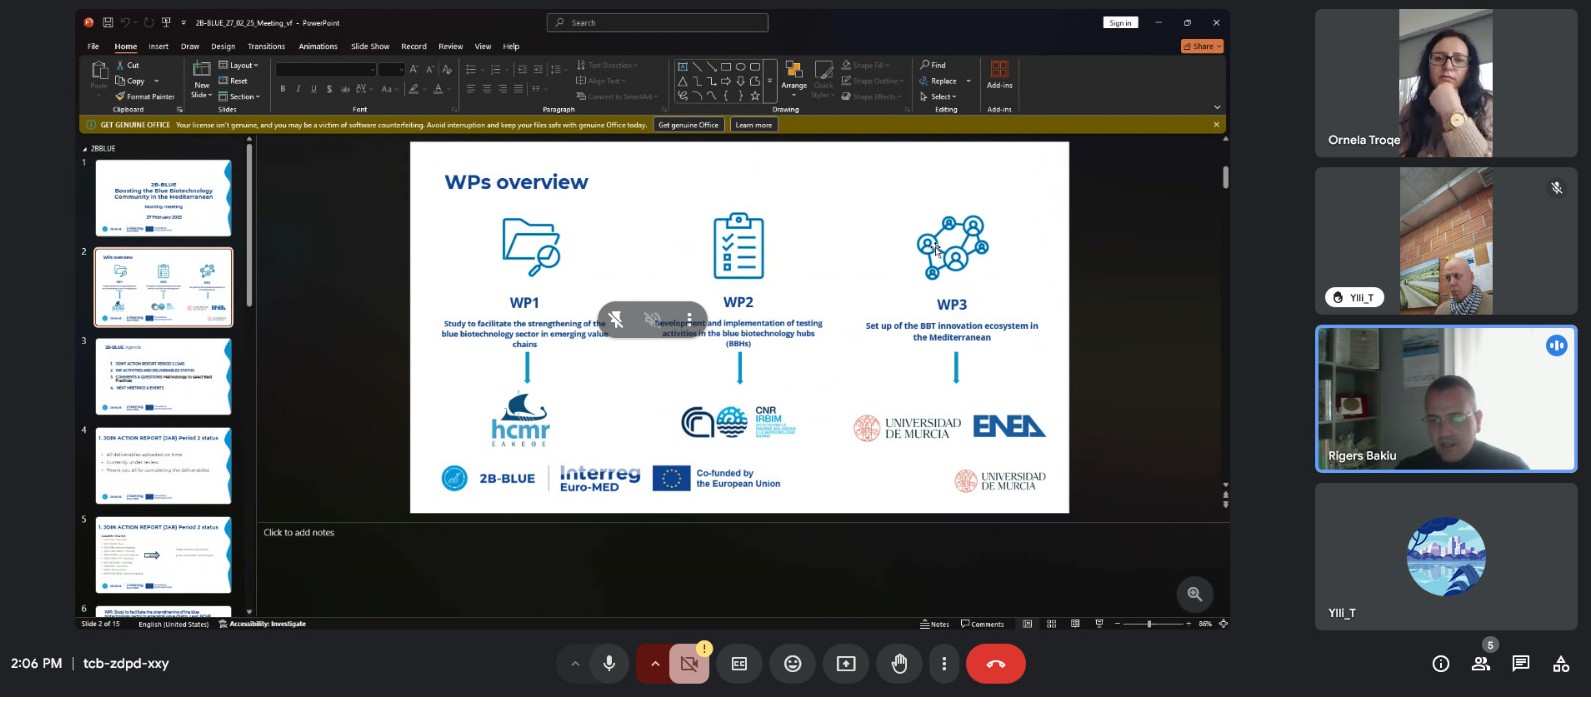The image size is (1591, 708).
Task: Mute the microphone
Action: coord(608,664)
